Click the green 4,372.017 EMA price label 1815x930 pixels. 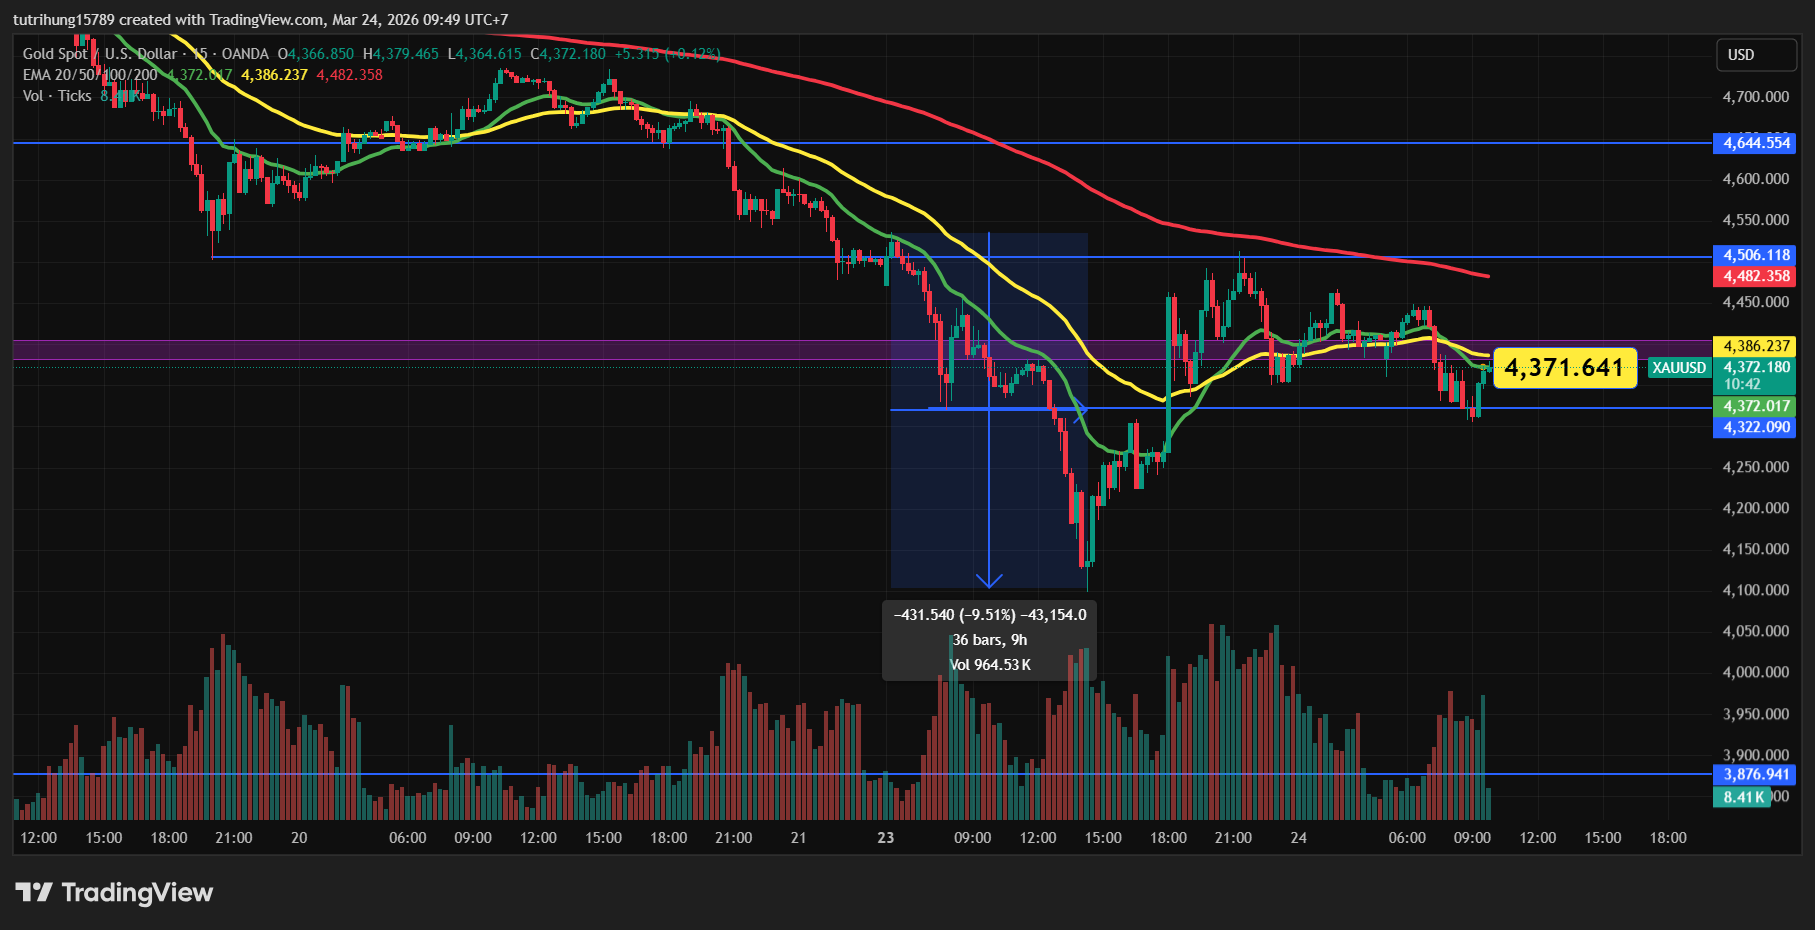coord(1755,406)
